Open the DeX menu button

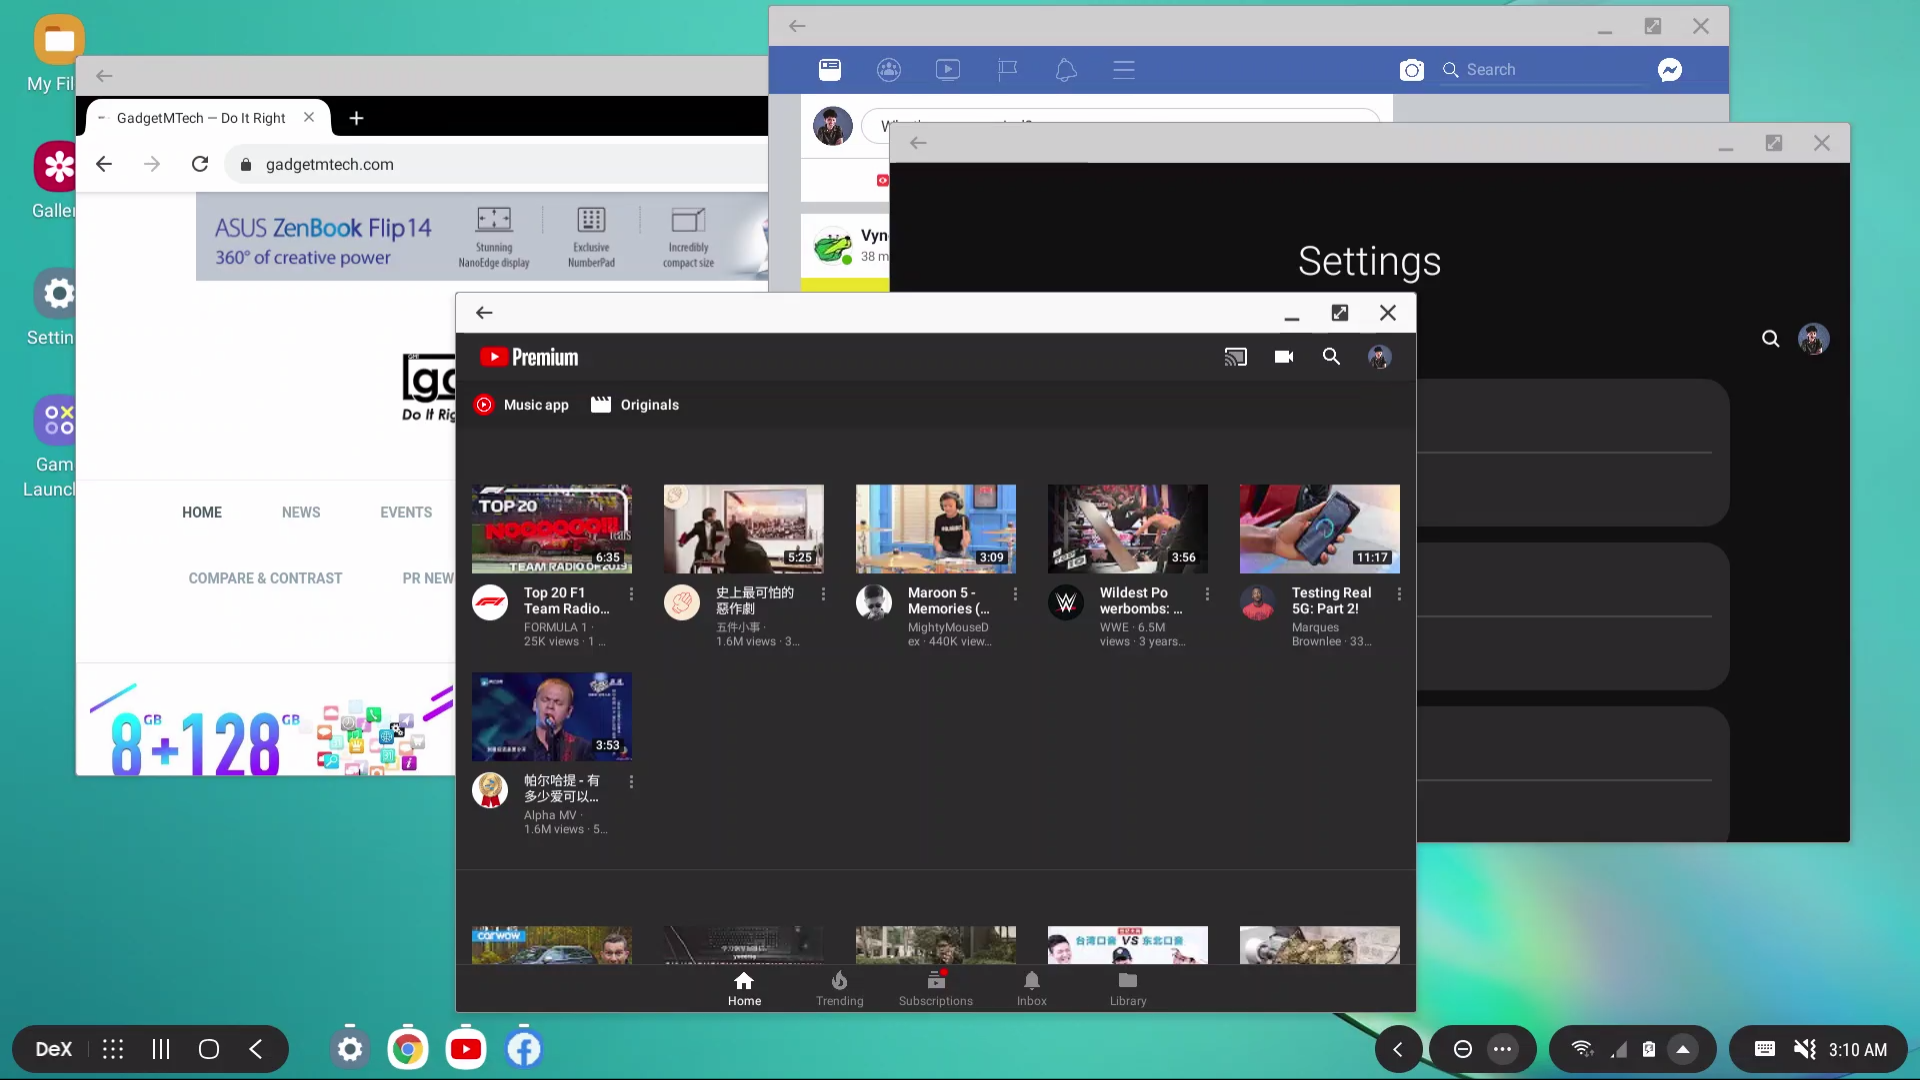pos(54,1049)
